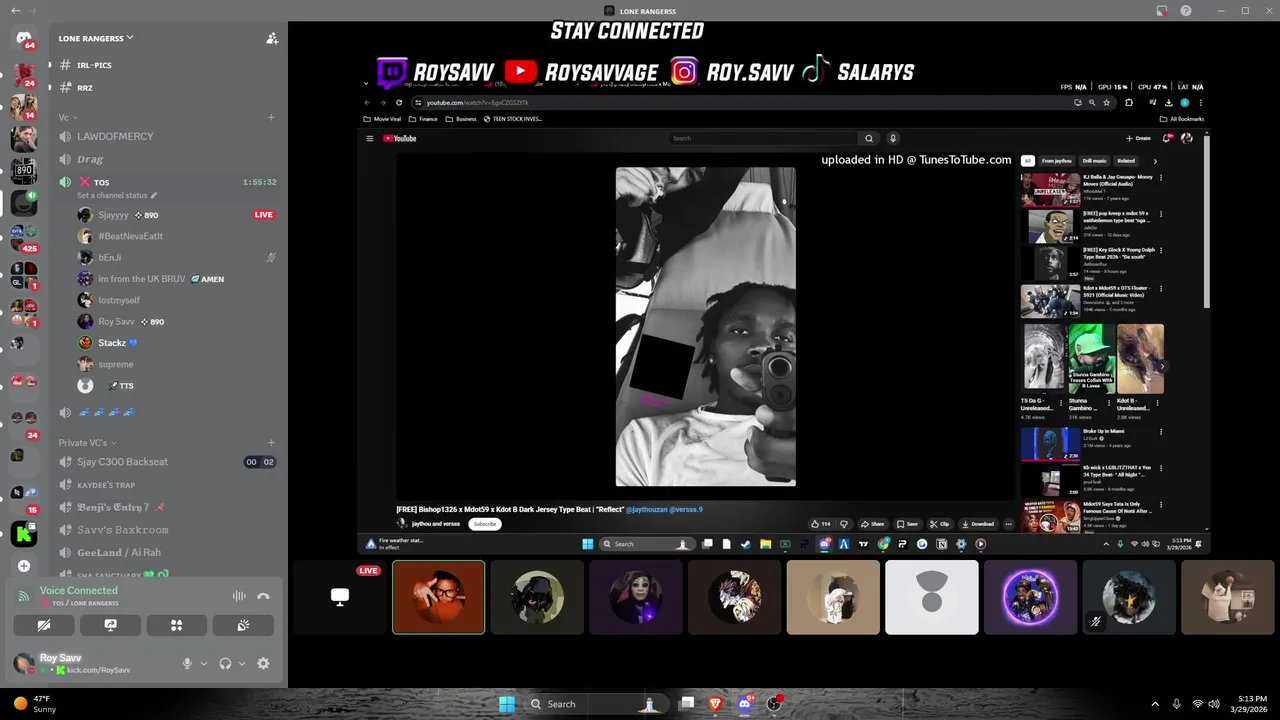Edit channel status pencil icon
Screen dimensions: 1280x720
[154, 196]
